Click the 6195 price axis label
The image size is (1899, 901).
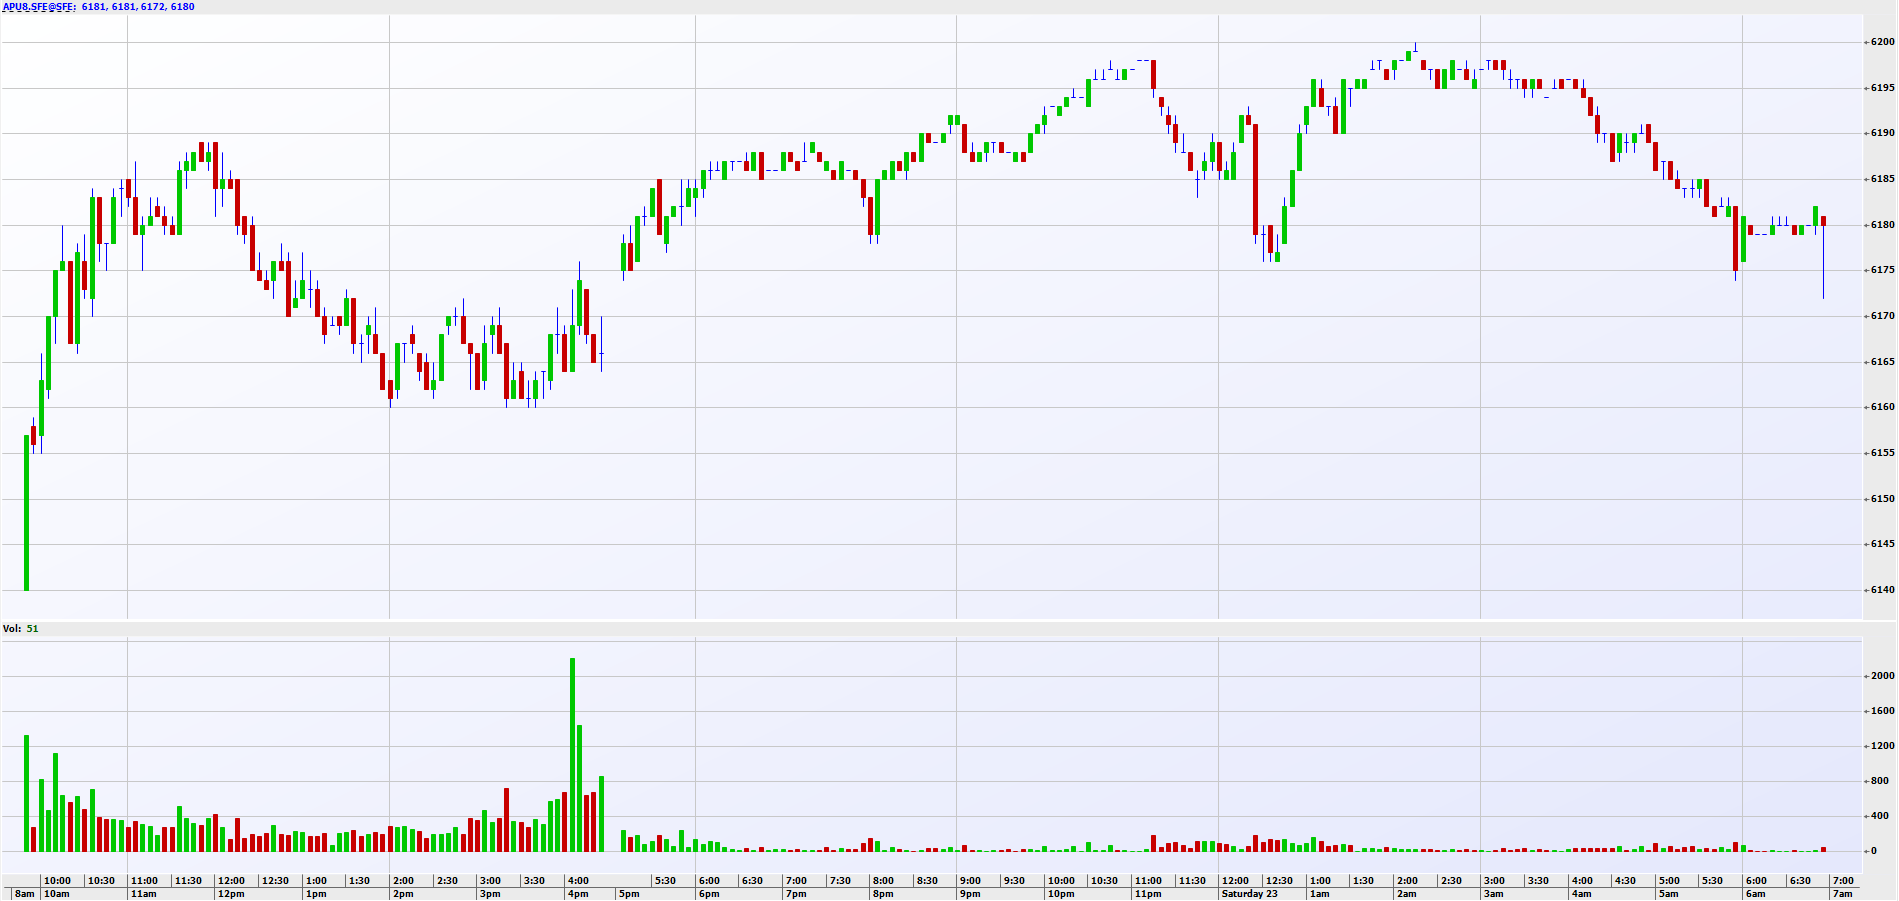click(x=1883, y=88)
